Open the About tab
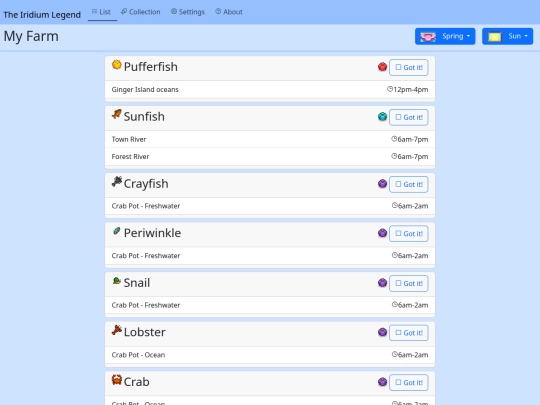The image size is (540, 405). pyautogui.click(x=229, y=12)
